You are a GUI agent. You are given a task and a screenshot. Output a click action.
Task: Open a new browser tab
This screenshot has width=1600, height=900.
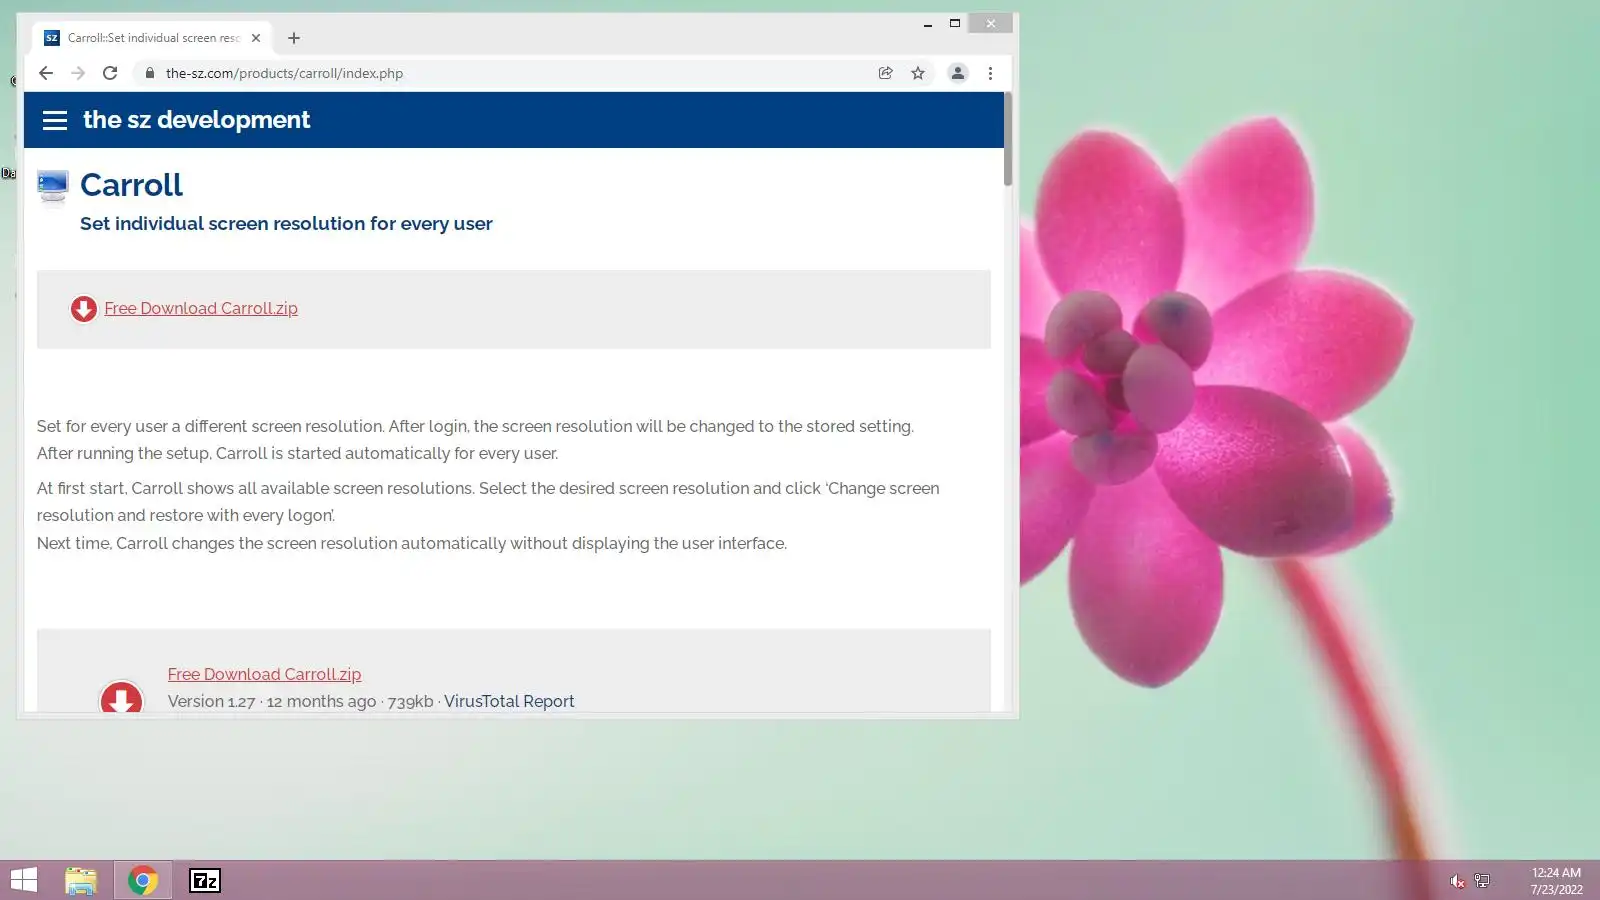[294, 38]
